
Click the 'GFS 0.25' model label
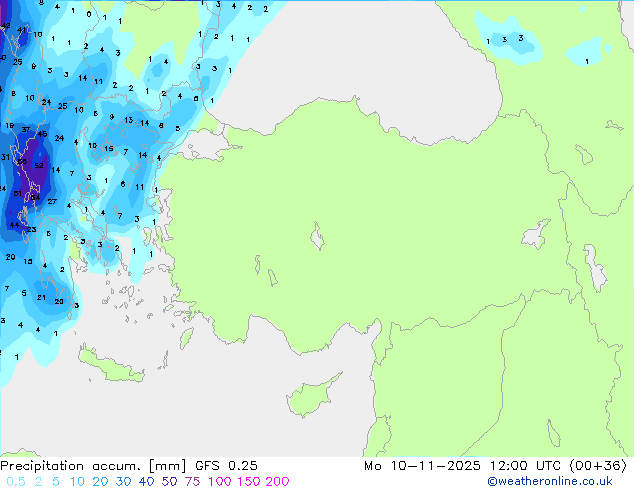click(x=226, y=466)
